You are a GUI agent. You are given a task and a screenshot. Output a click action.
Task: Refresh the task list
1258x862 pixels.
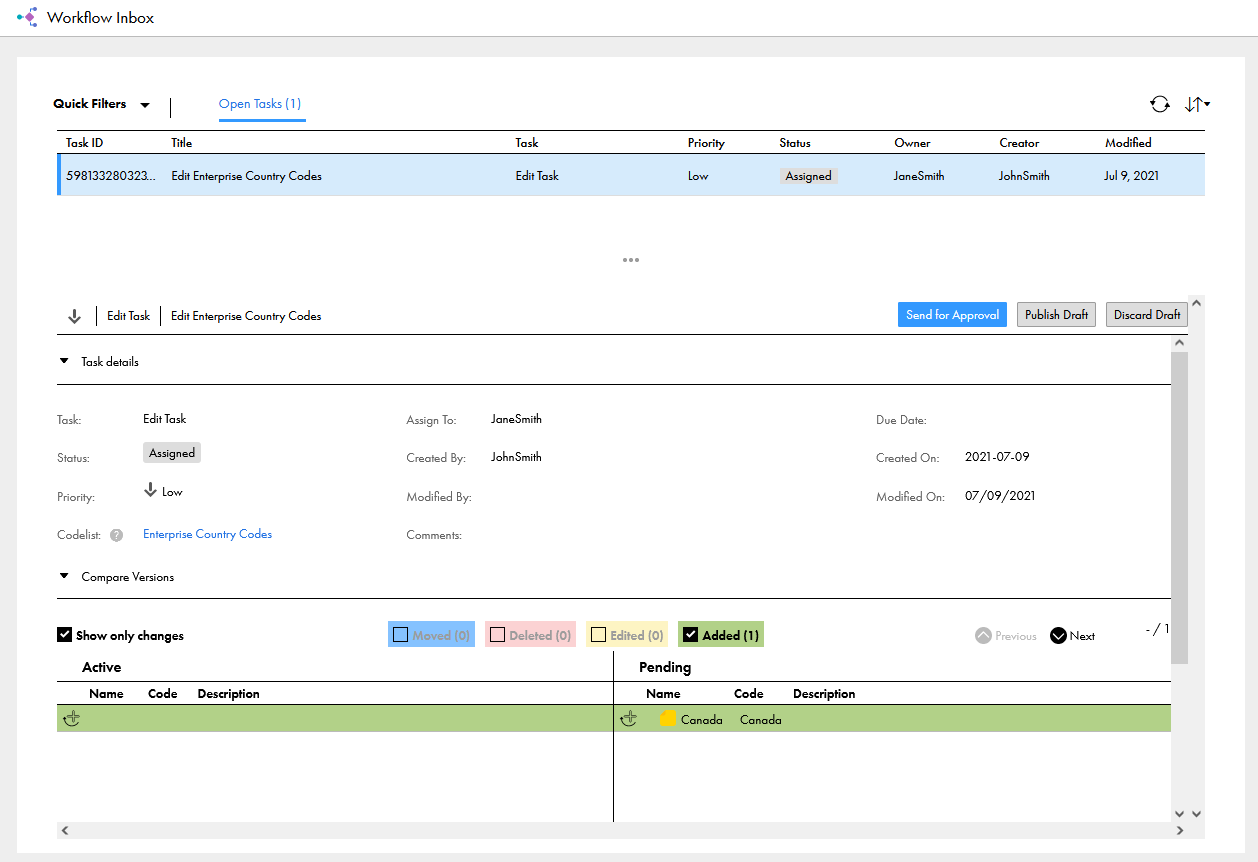pyautogui.click(x=1160, y=104)
